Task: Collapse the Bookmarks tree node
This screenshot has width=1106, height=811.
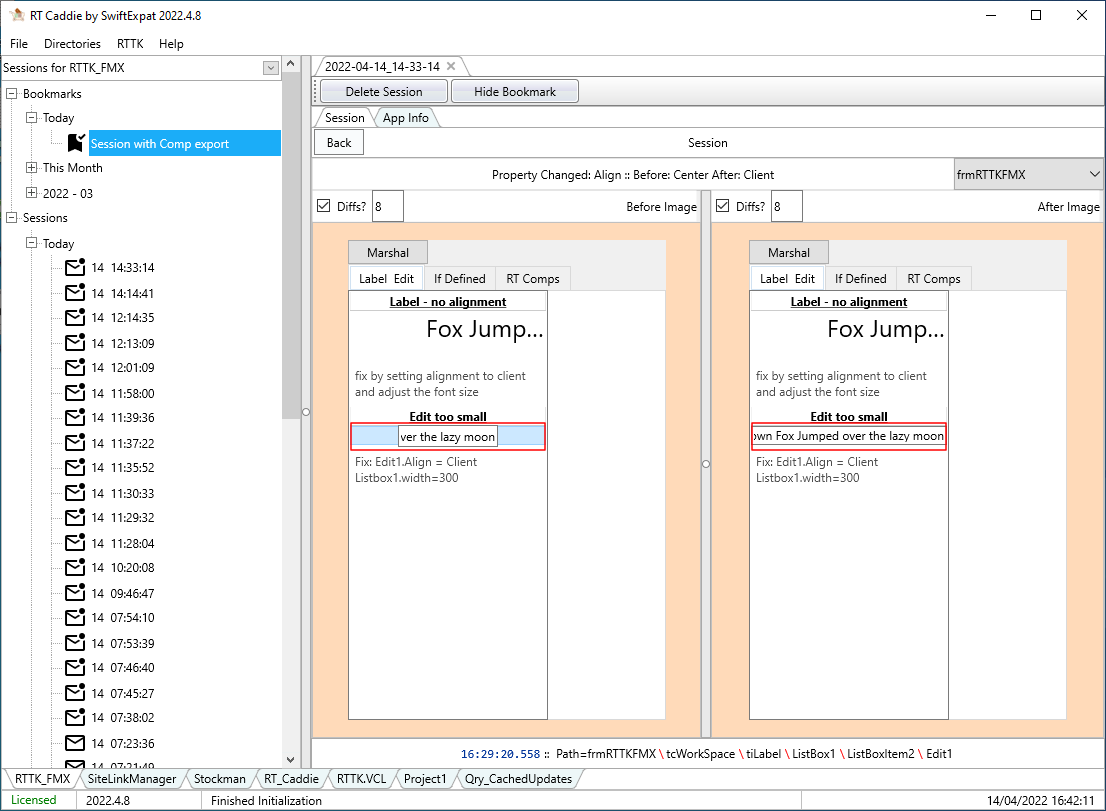Action: (x=12, y=94)
